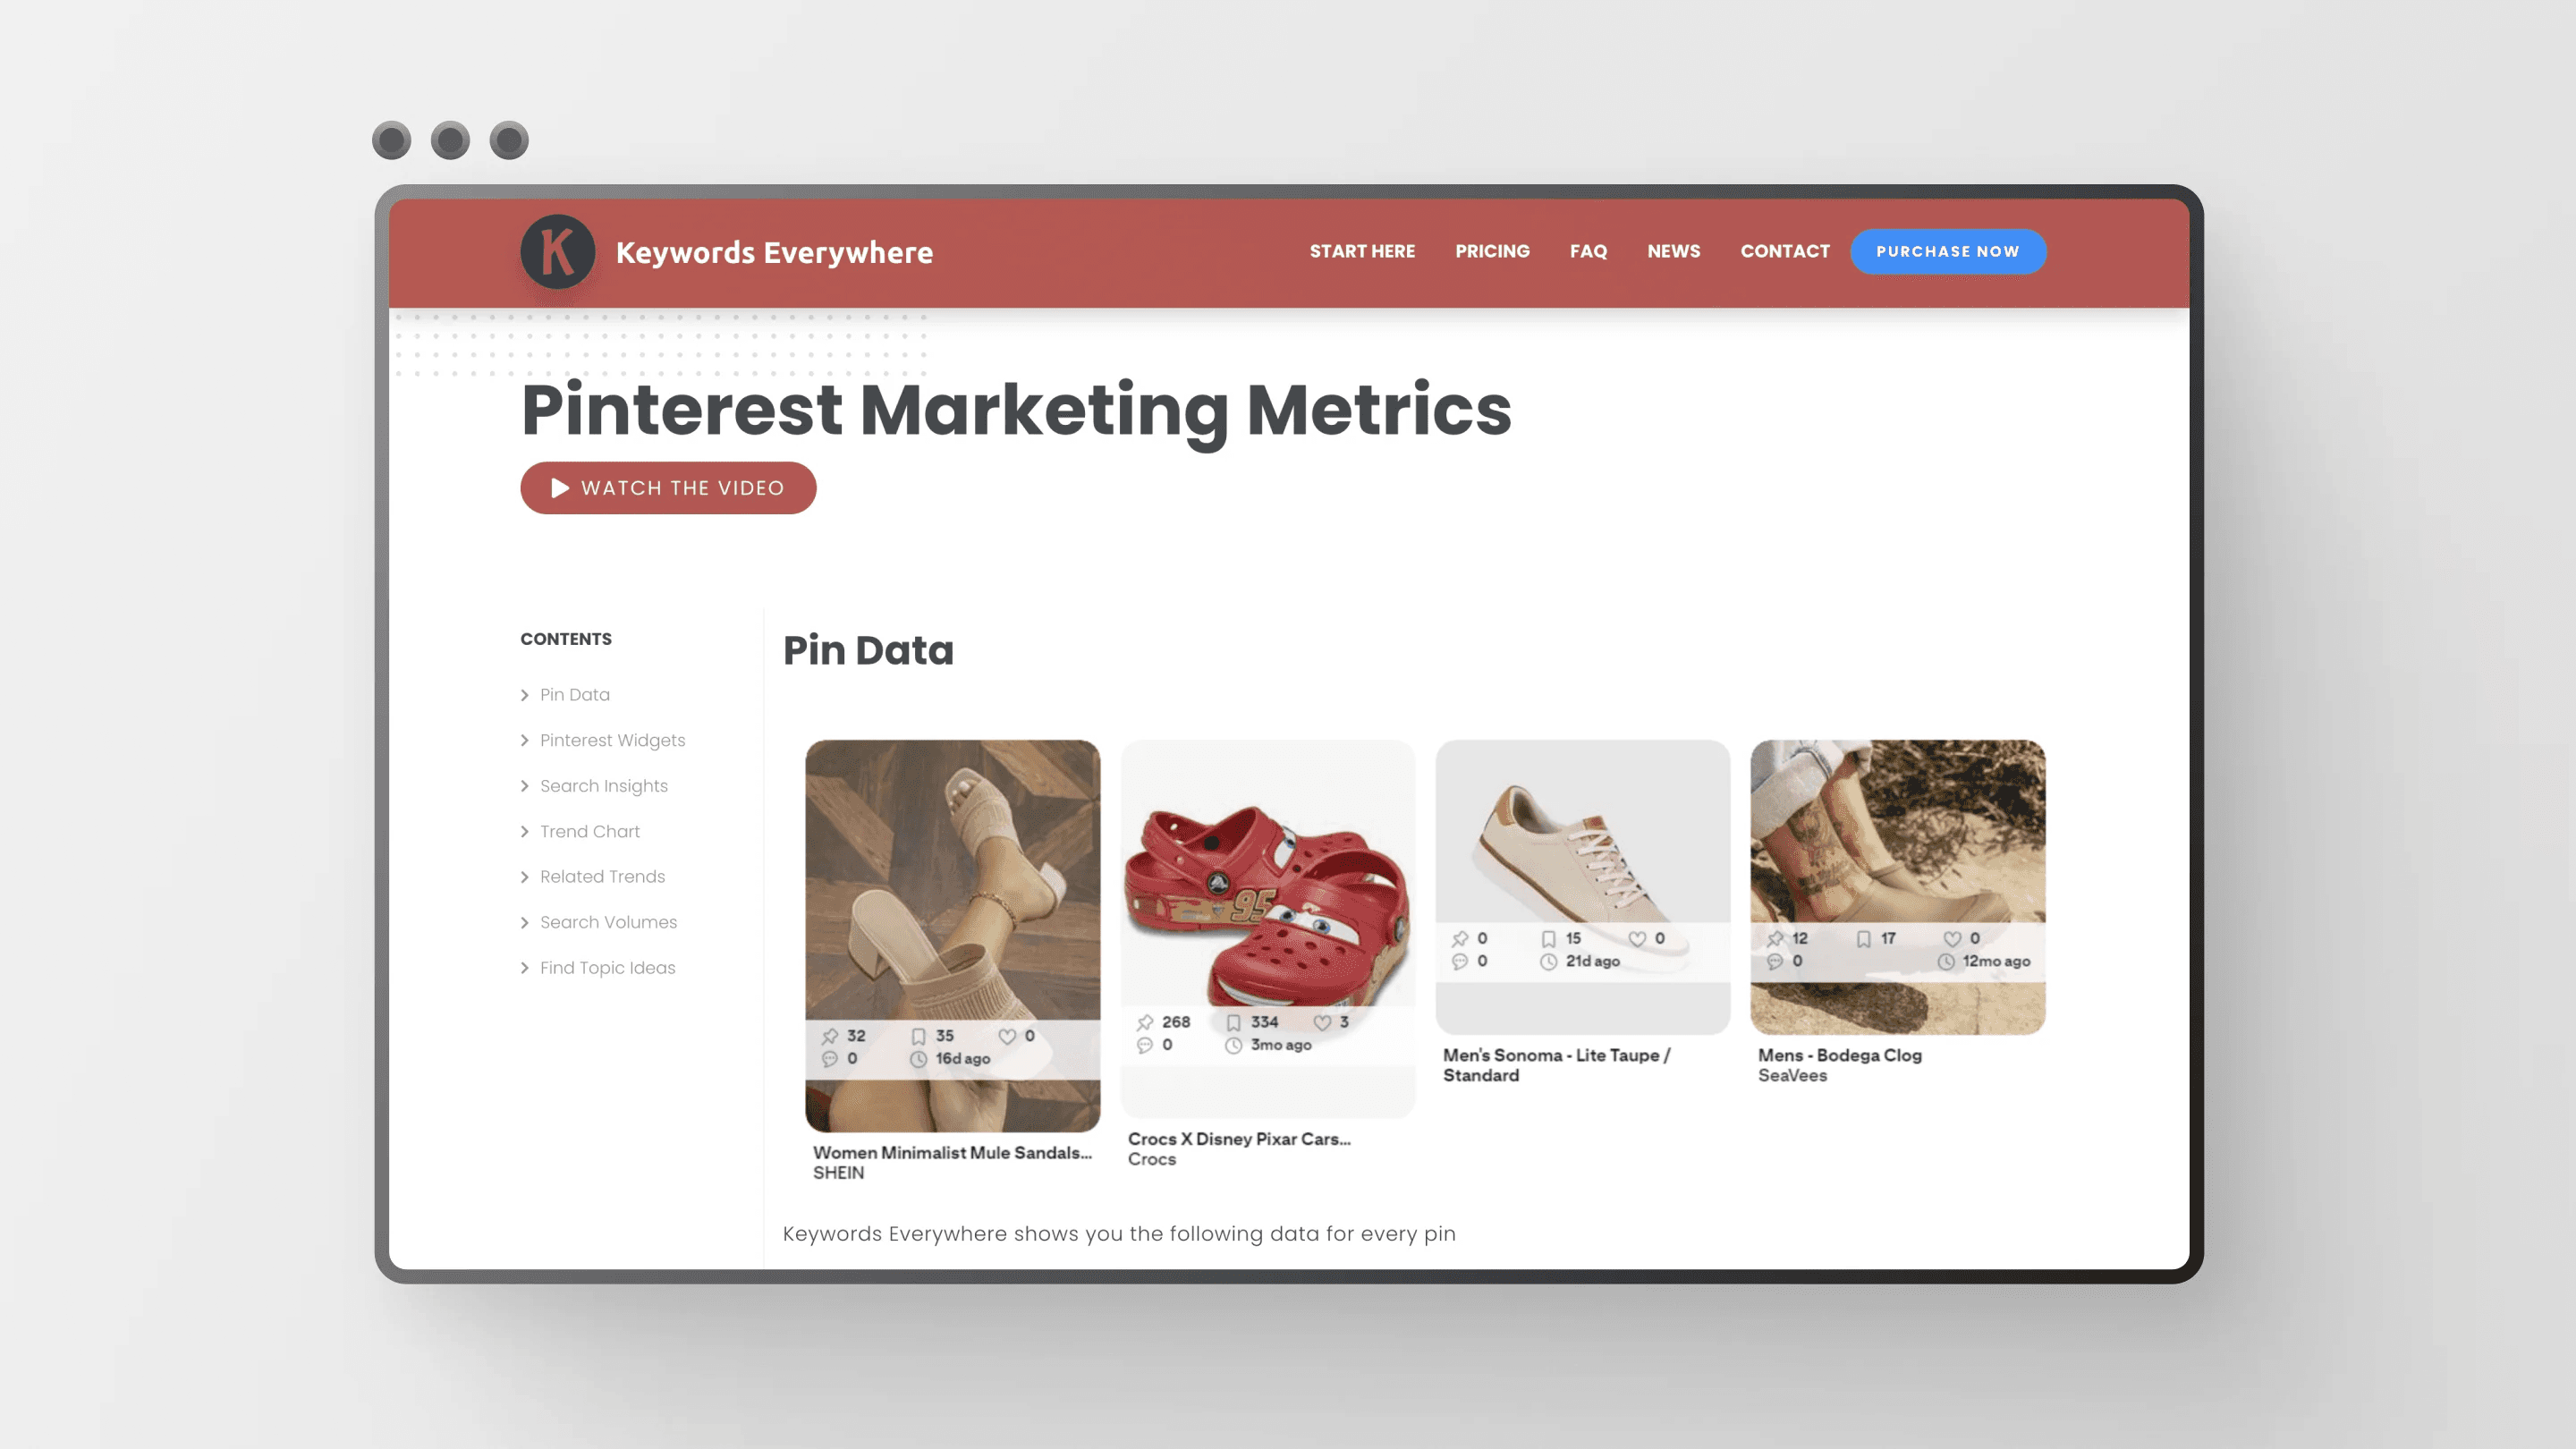Click the like heart icon on Crocs pin

[x=1326, y=1021]
